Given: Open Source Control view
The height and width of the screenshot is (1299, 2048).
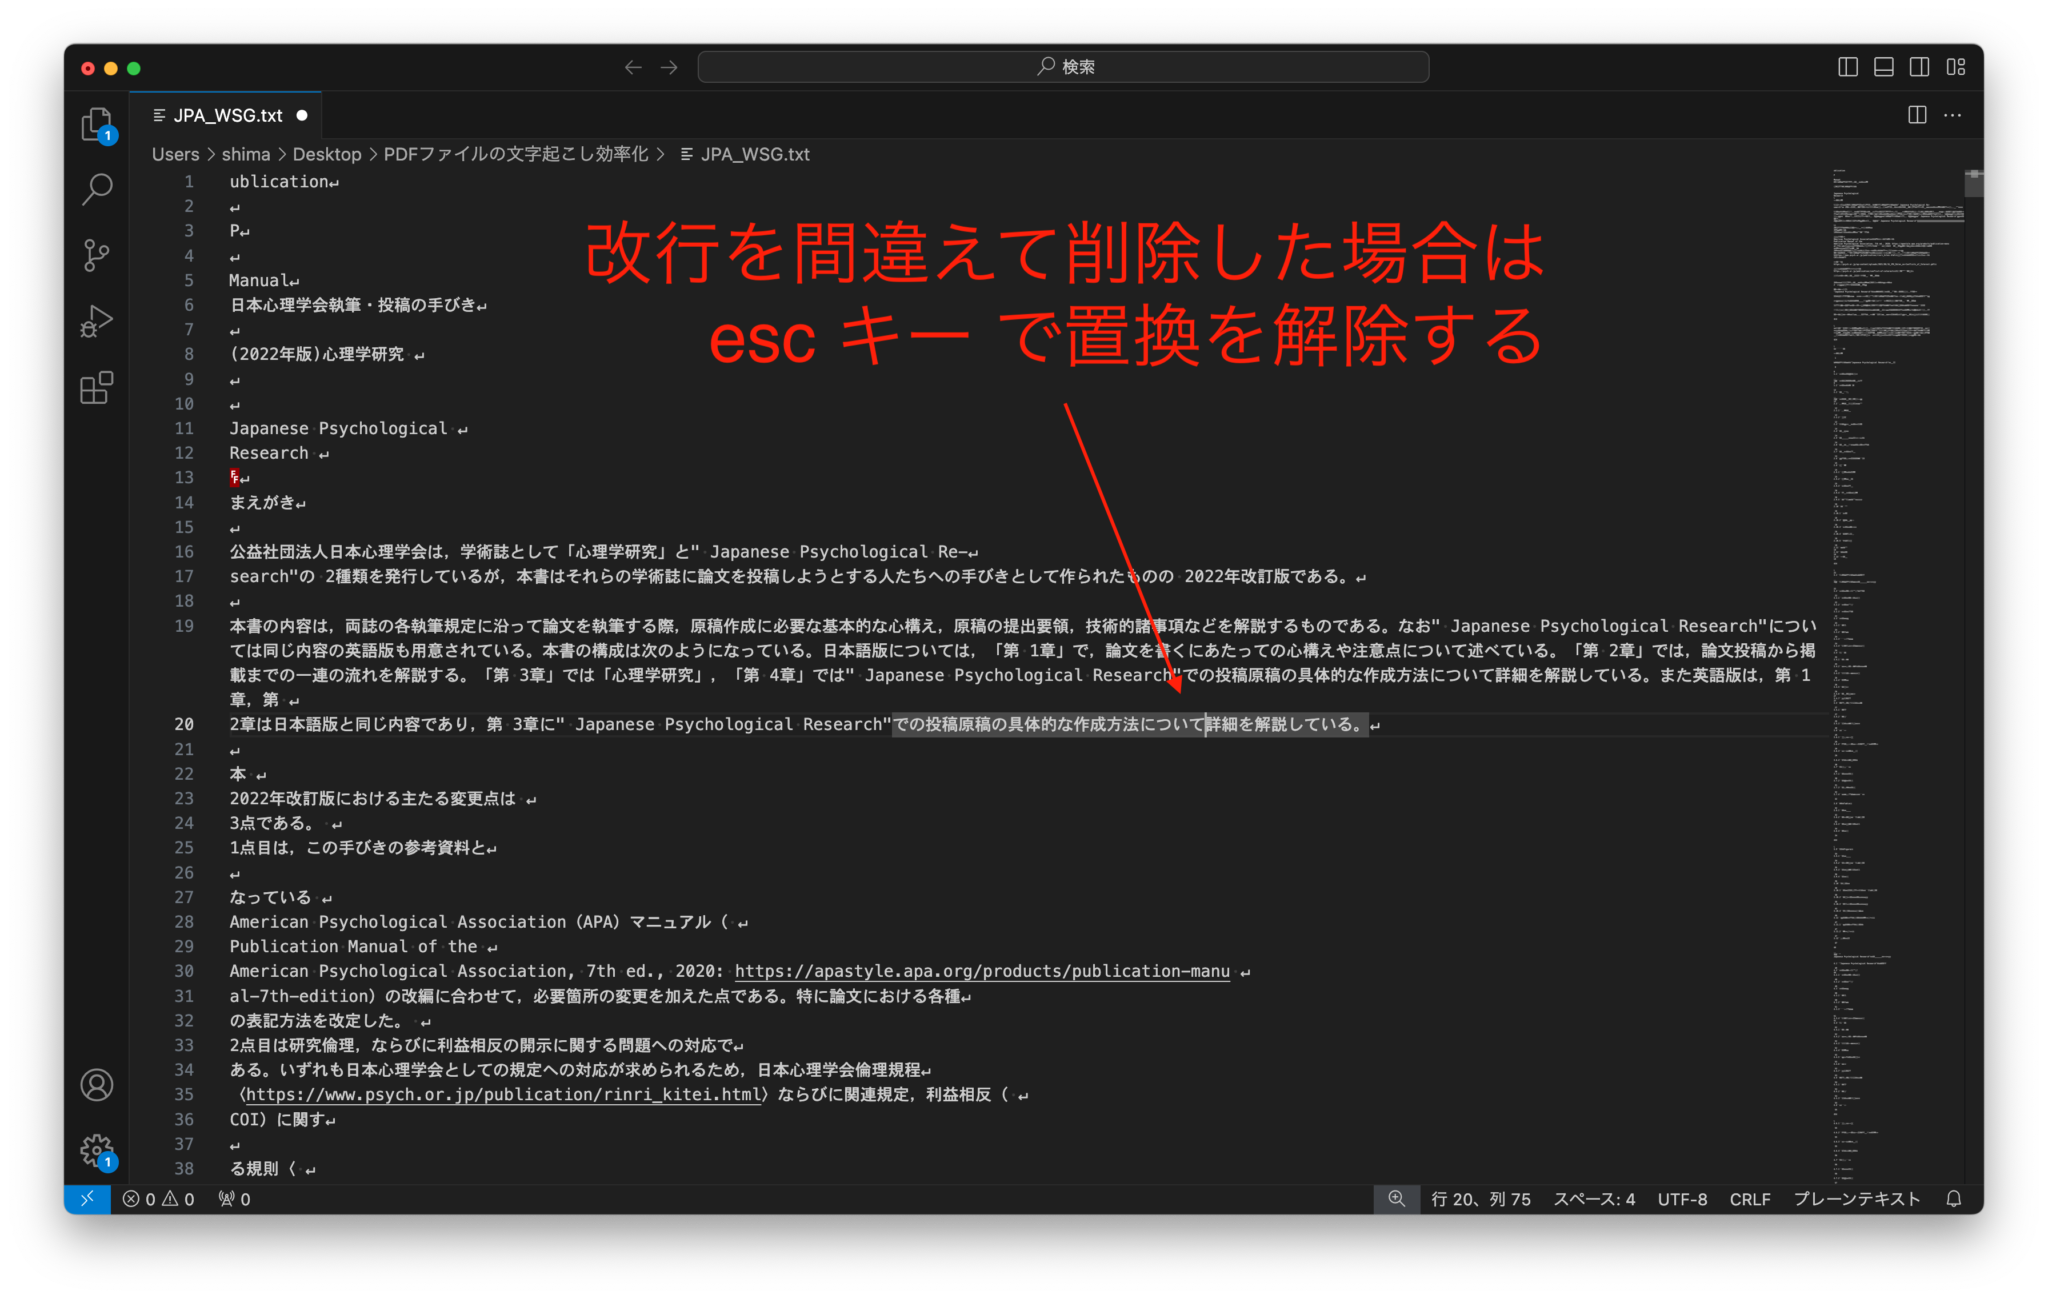Looking at the screenshot, I should [97, 255].
